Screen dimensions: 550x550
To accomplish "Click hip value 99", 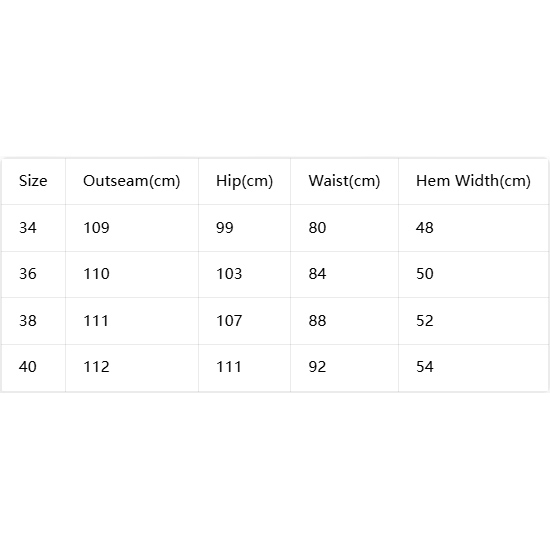I will pyautogui.click(x=224, y=228).
